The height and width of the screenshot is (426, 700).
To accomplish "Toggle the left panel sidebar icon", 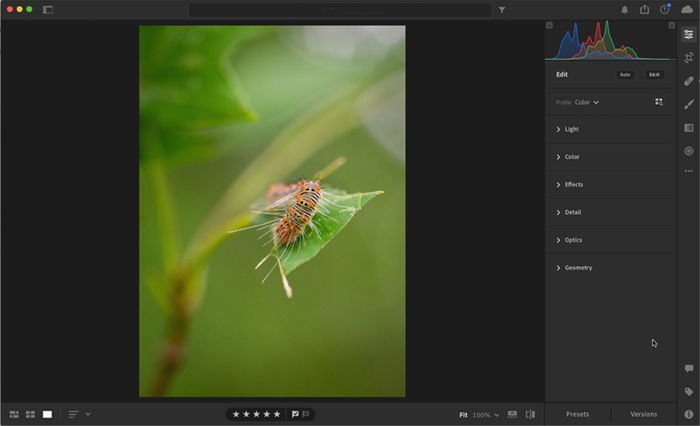I will click(48, 10).
